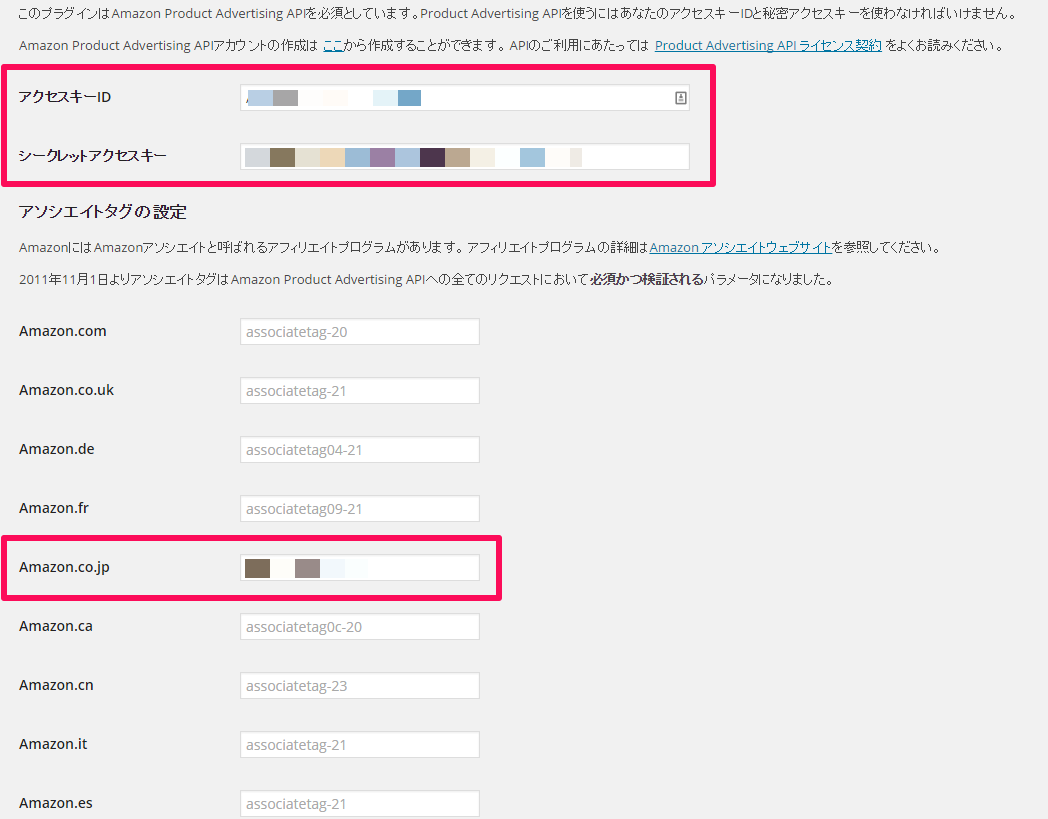The width and height of the screenshot is (1048, 819).
Task: Click the アクセスキーID input field
Action: [465, 98]
